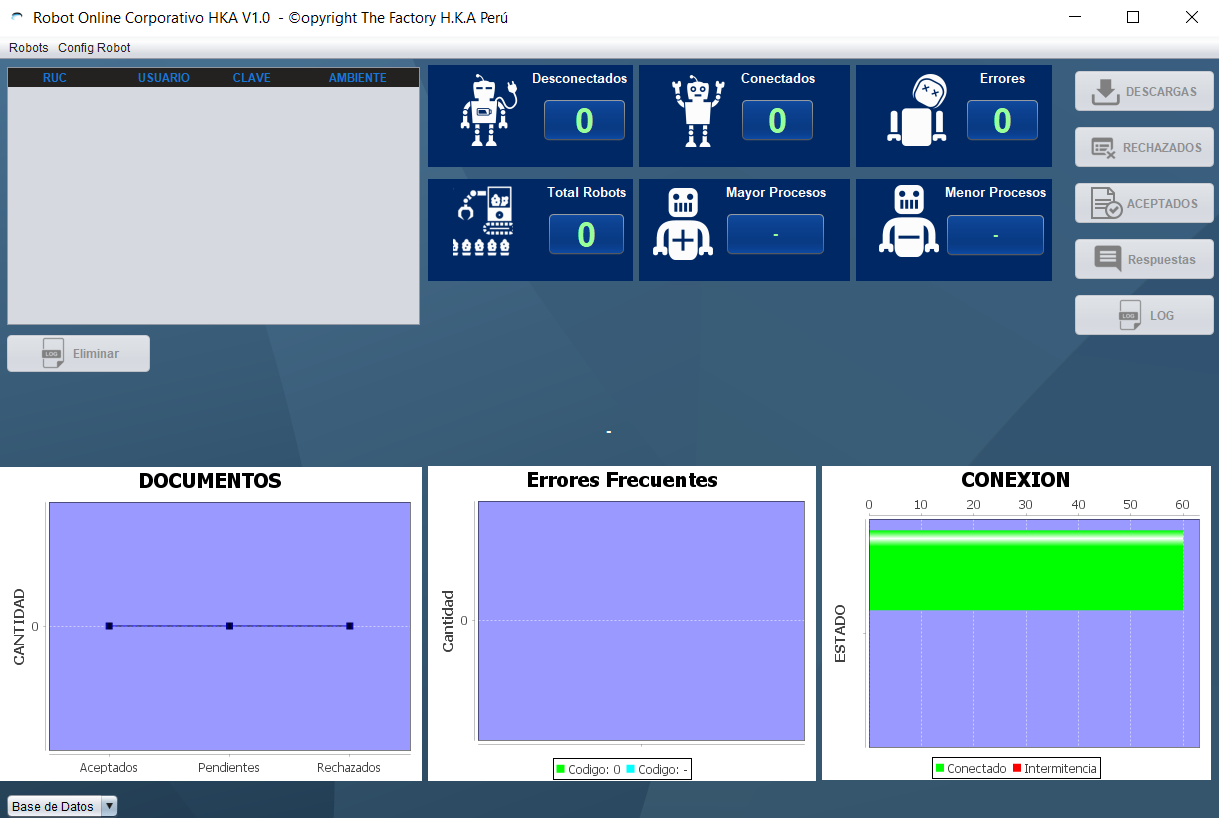Expand the Base de Datos dropdown arrow

110,806
